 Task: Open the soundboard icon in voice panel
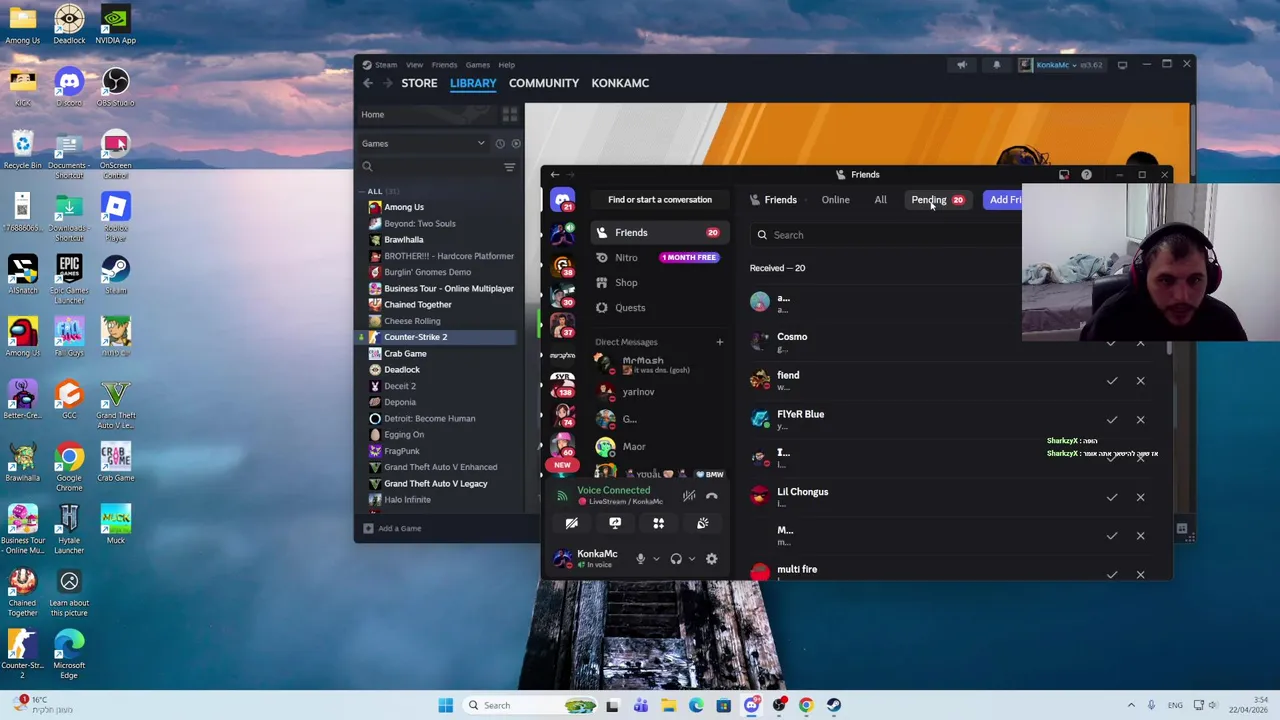coord(703,523)
